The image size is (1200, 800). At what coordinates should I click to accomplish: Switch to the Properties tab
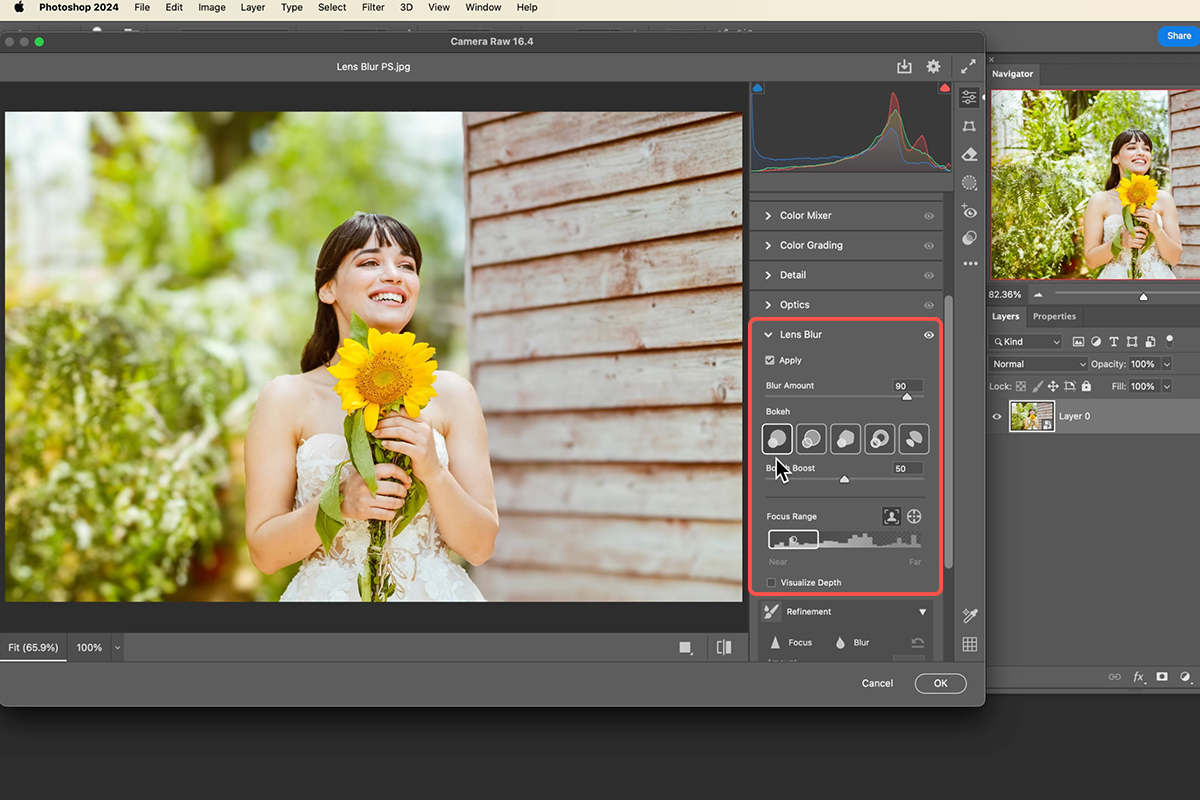1054,316
